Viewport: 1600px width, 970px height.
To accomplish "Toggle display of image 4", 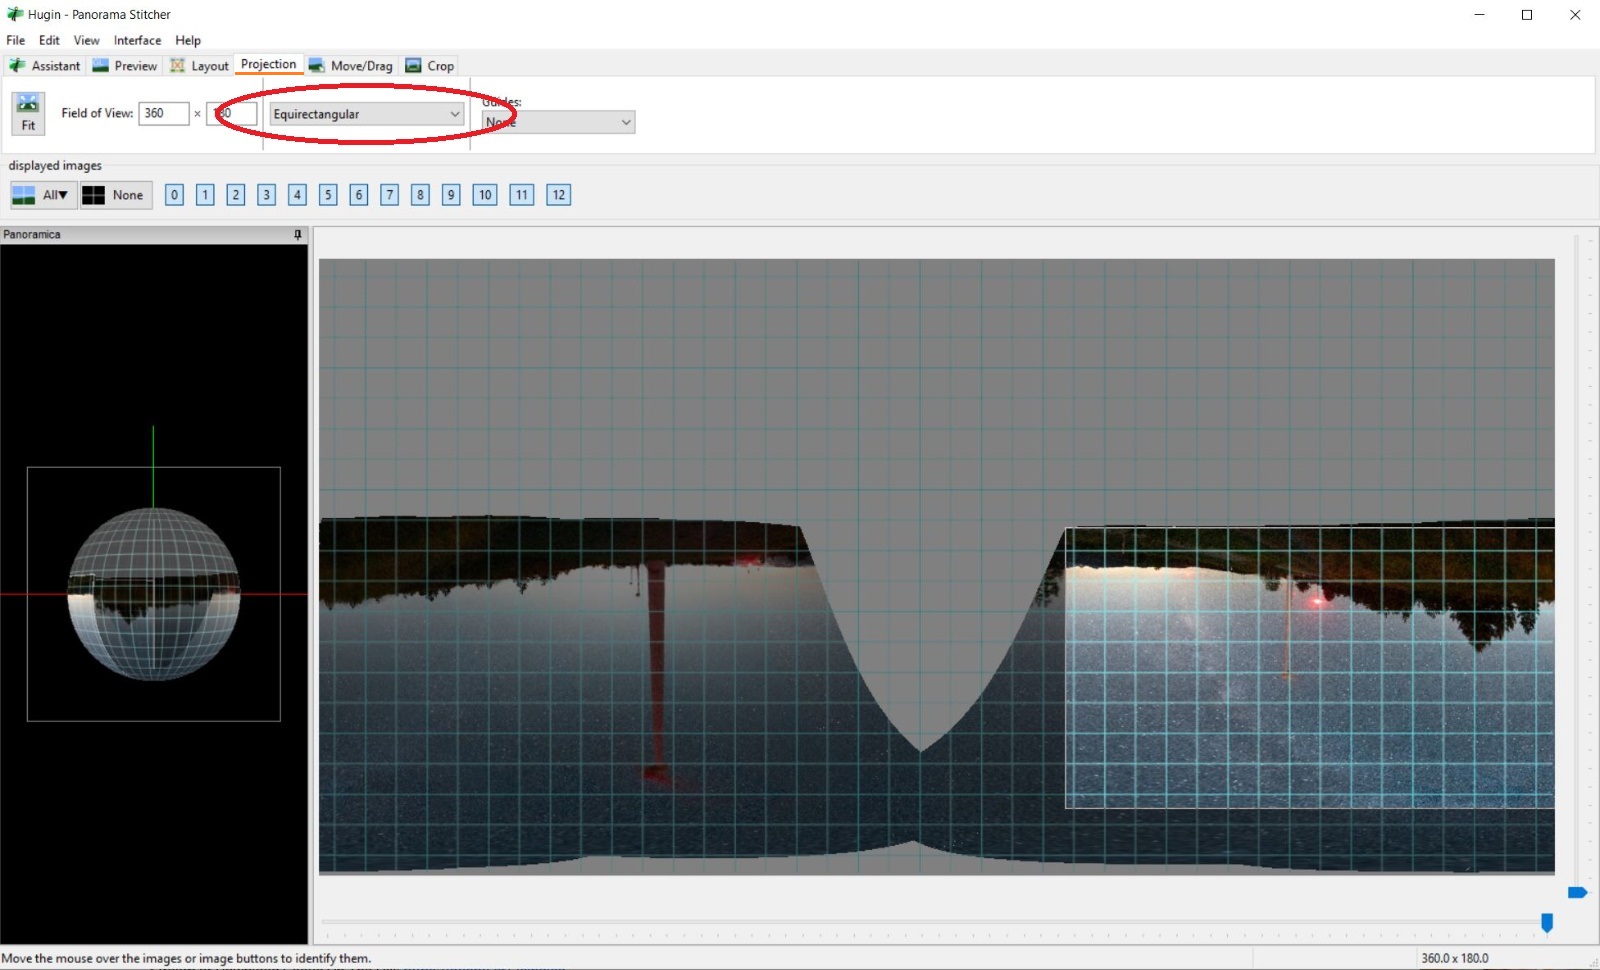I will pyautogui.click(x=297, y=195).
